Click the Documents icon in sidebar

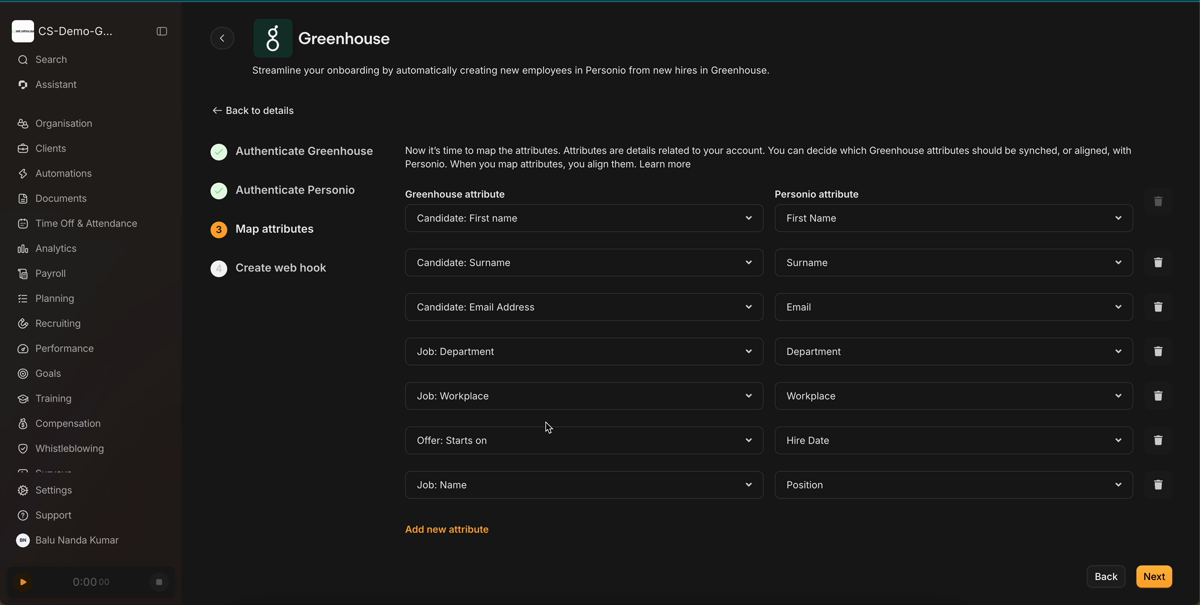[23, 199]
